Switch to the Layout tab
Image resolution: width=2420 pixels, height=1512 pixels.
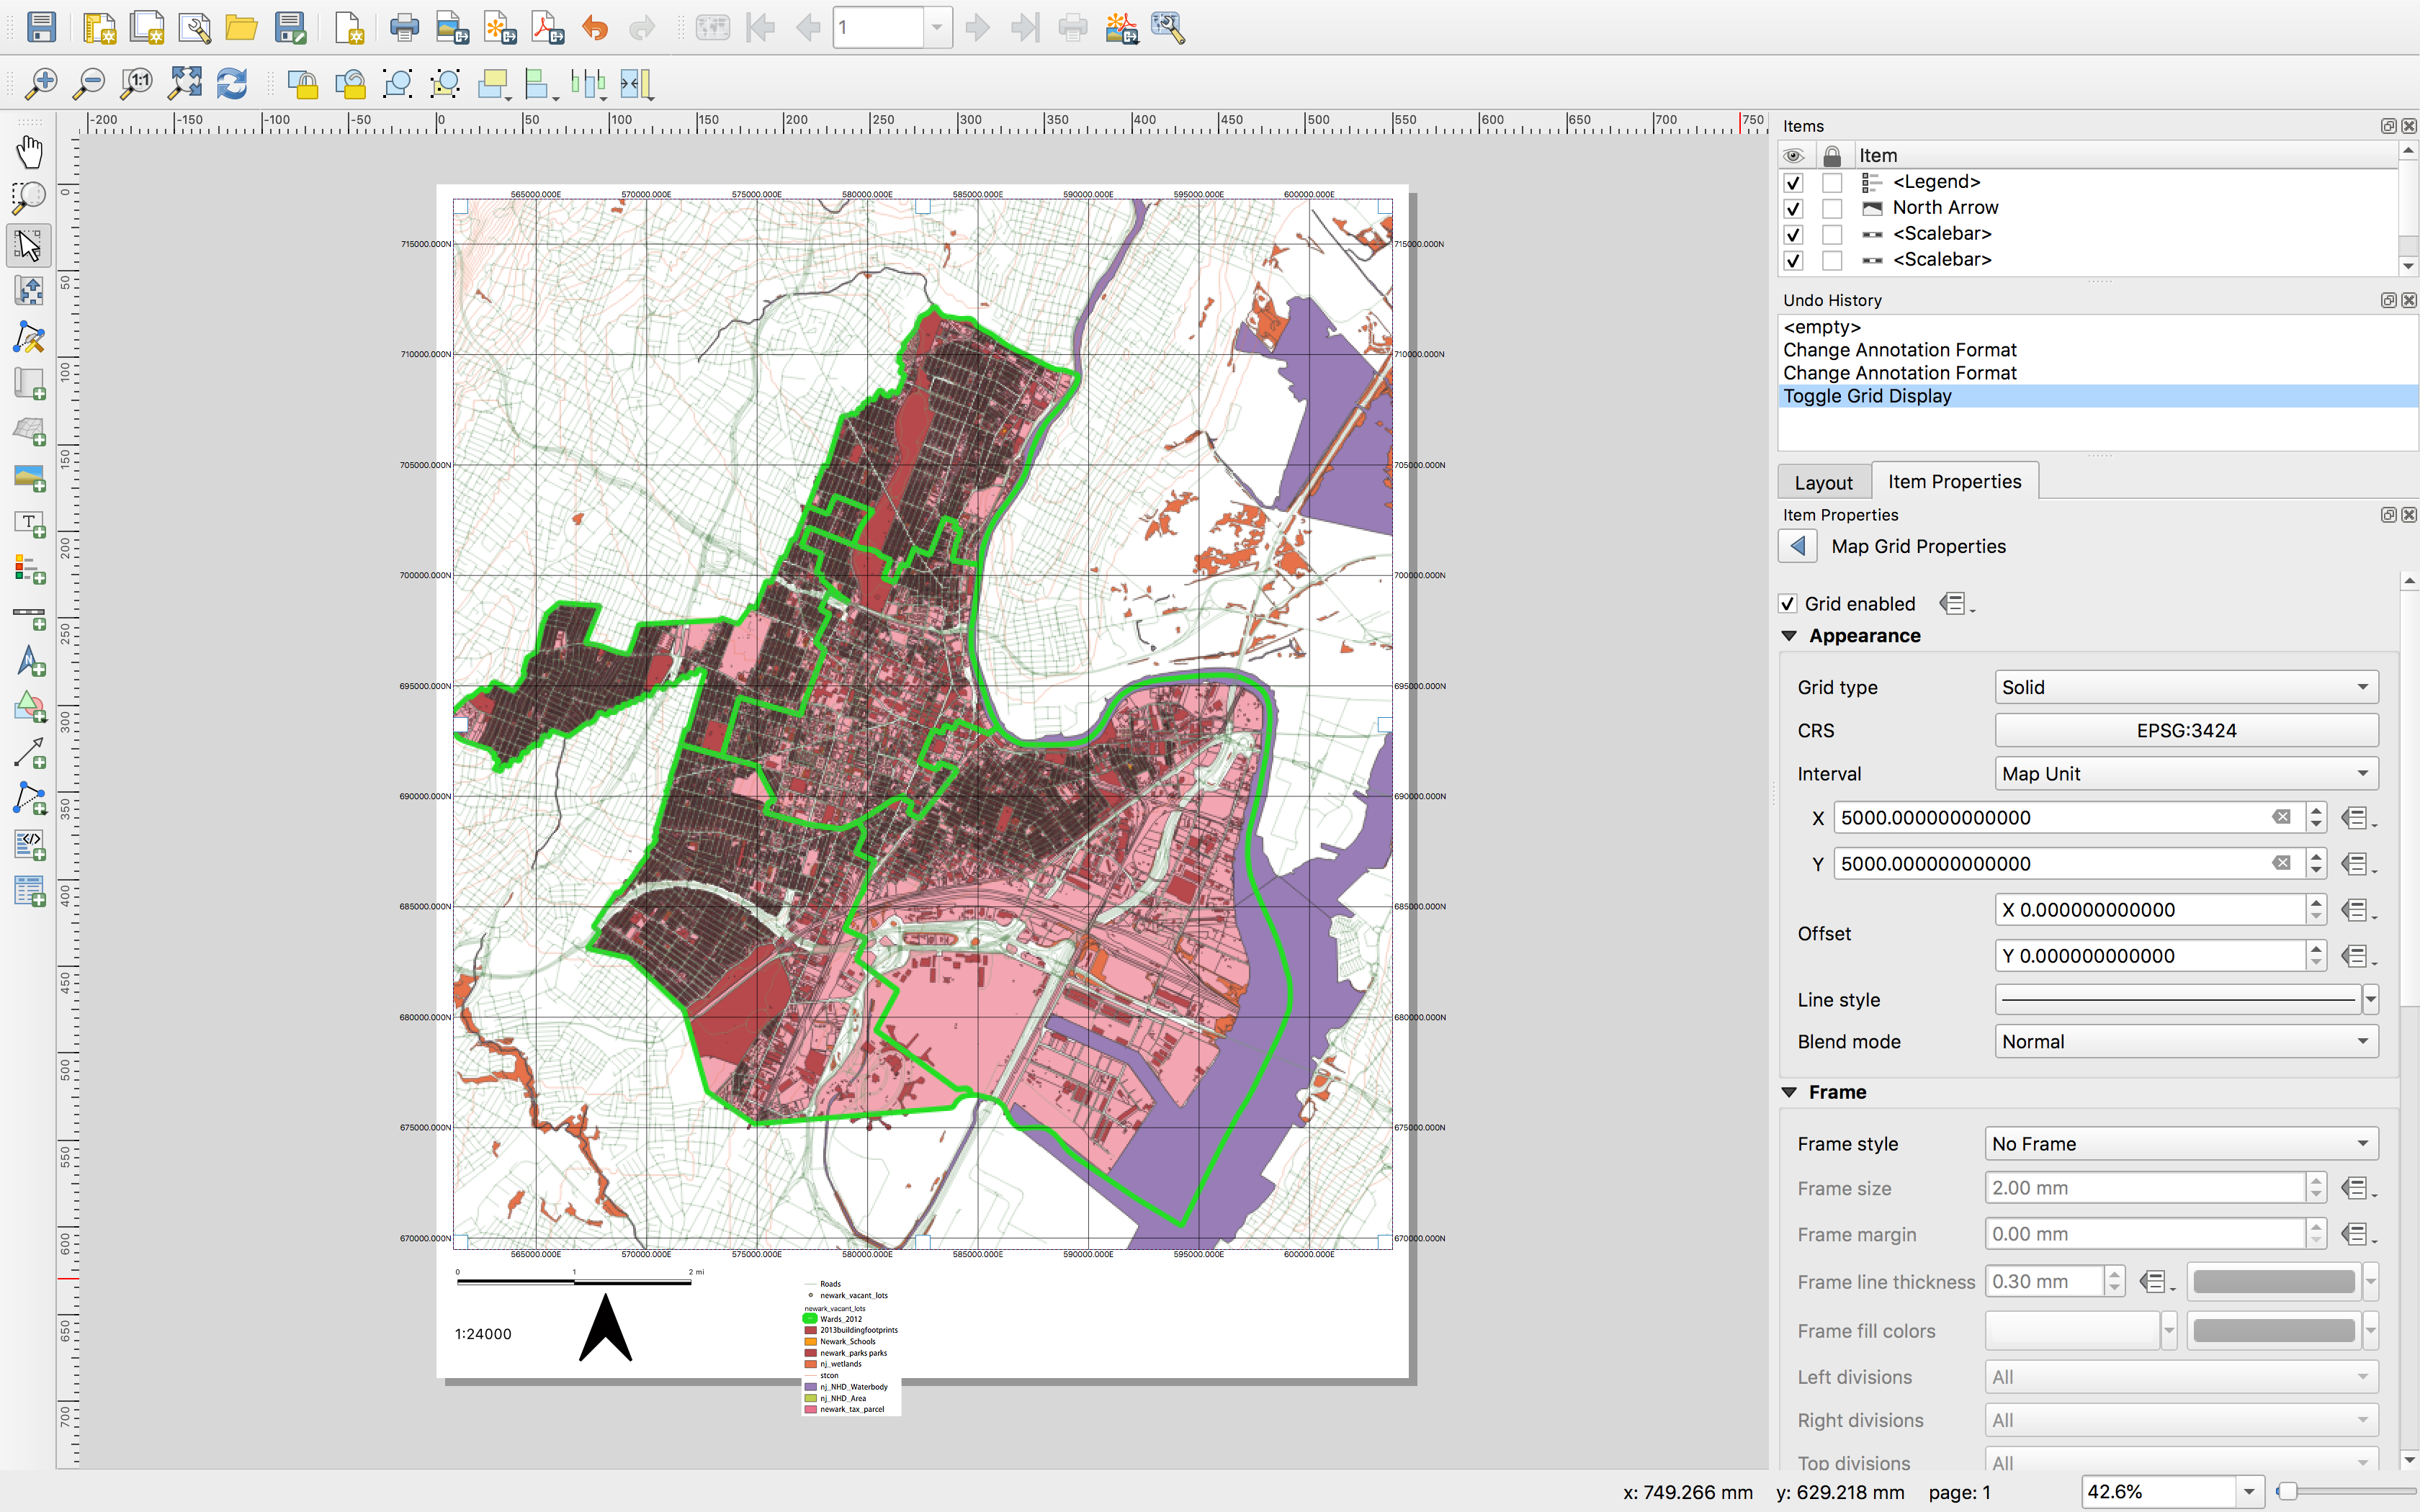pyautogui.click(x=1823, y=482)
